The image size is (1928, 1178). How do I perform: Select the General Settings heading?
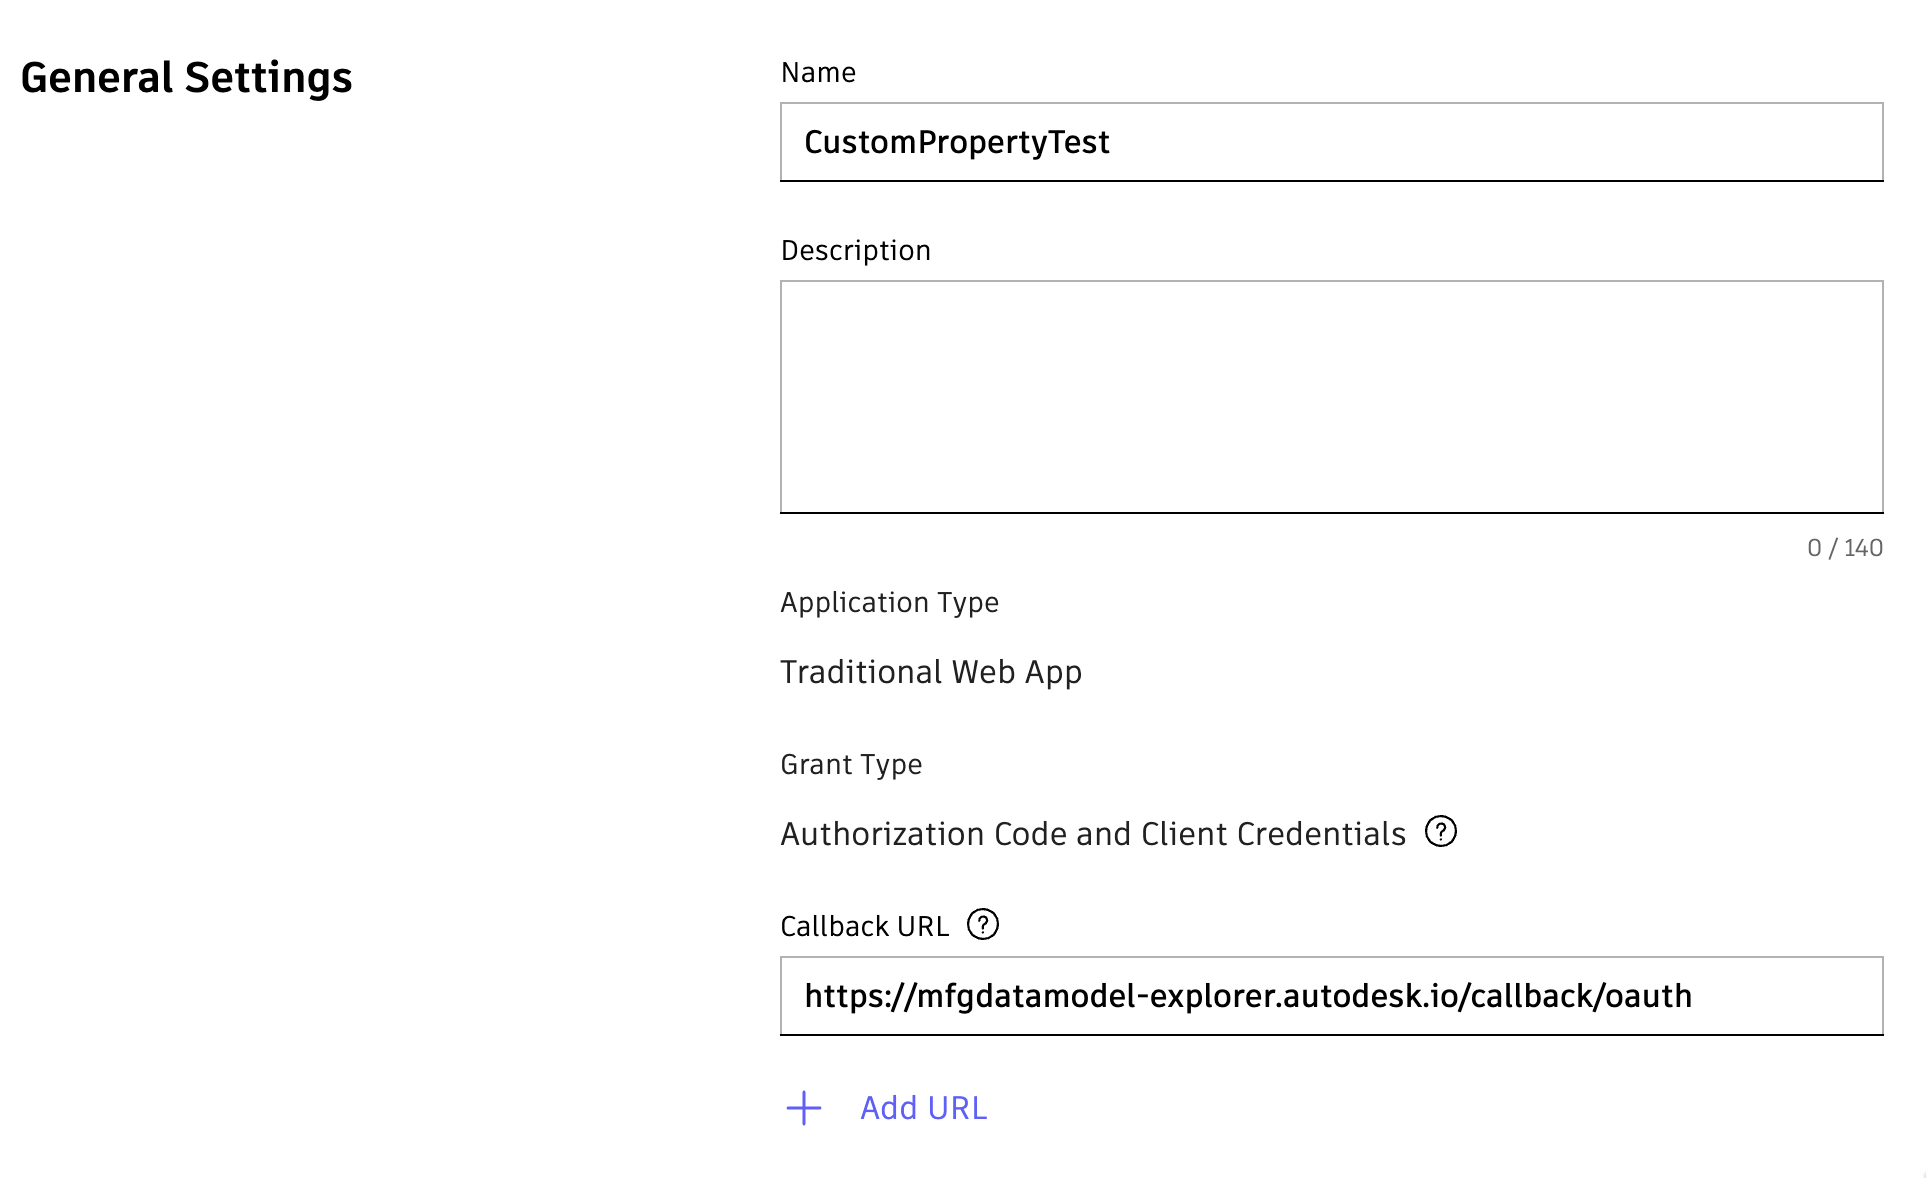tap(187, 76)
